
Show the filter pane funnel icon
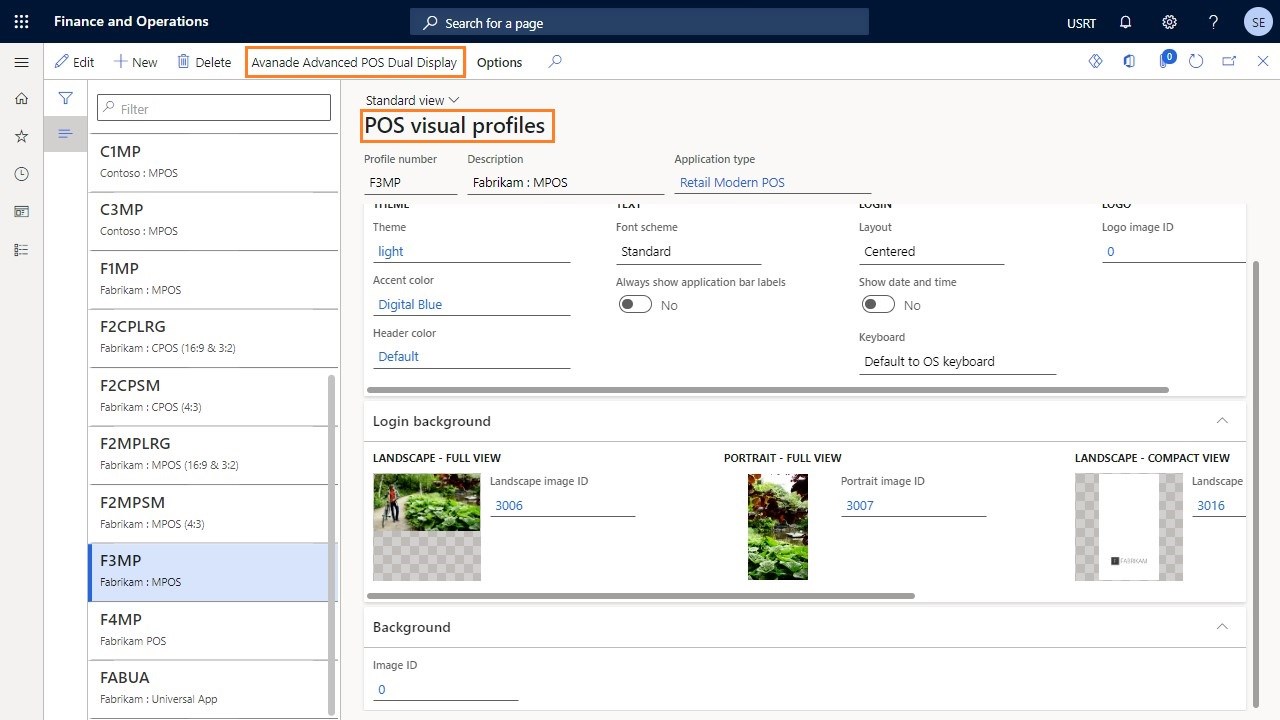(65, 98)
